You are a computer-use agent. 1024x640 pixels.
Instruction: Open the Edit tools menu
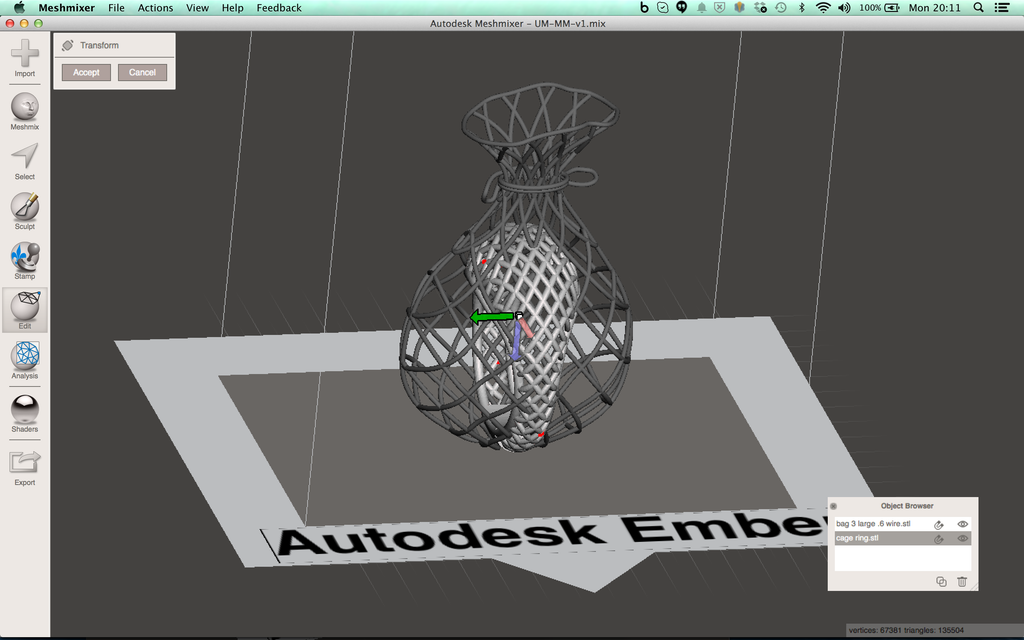point(25,310)
